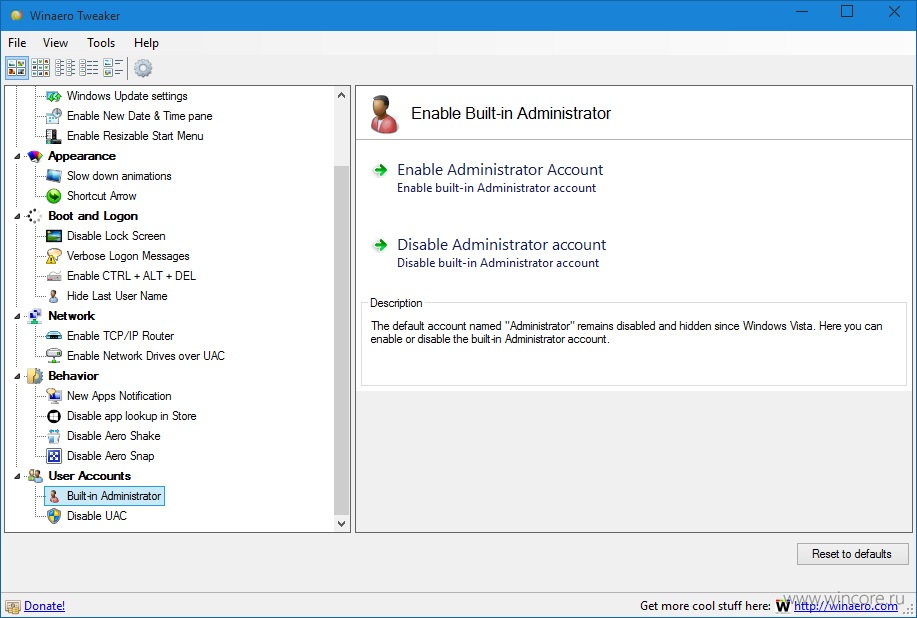Click the Behavior category icon
The height and width of the screenshot is (618, 917).
tap(35, 376)
